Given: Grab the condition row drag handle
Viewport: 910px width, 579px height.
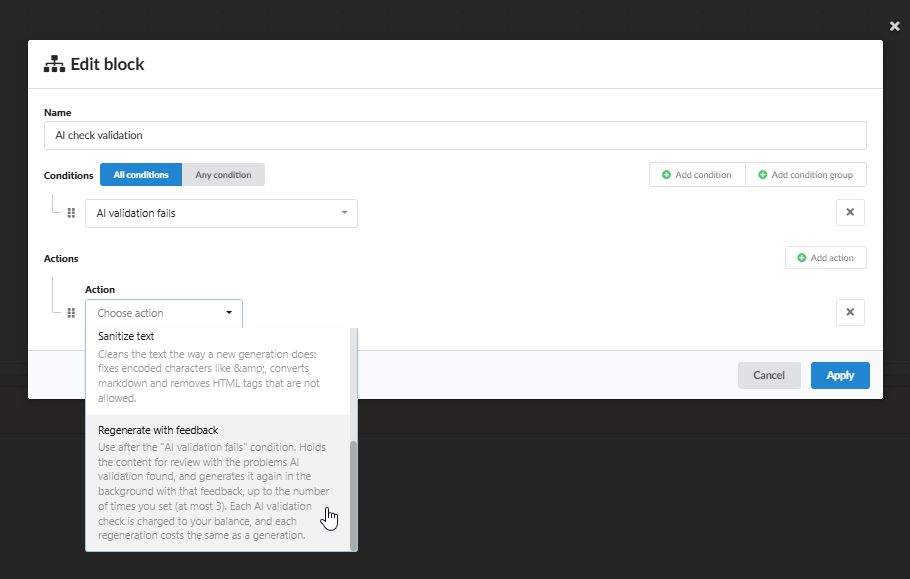Looking at the screenshot, I should pos(71,213).
